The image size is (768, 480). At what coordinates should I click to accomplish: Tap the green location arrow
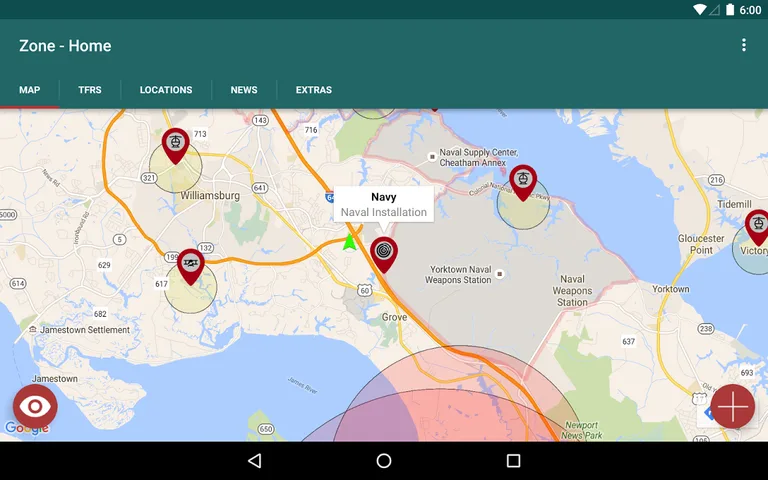coord(349,242)
